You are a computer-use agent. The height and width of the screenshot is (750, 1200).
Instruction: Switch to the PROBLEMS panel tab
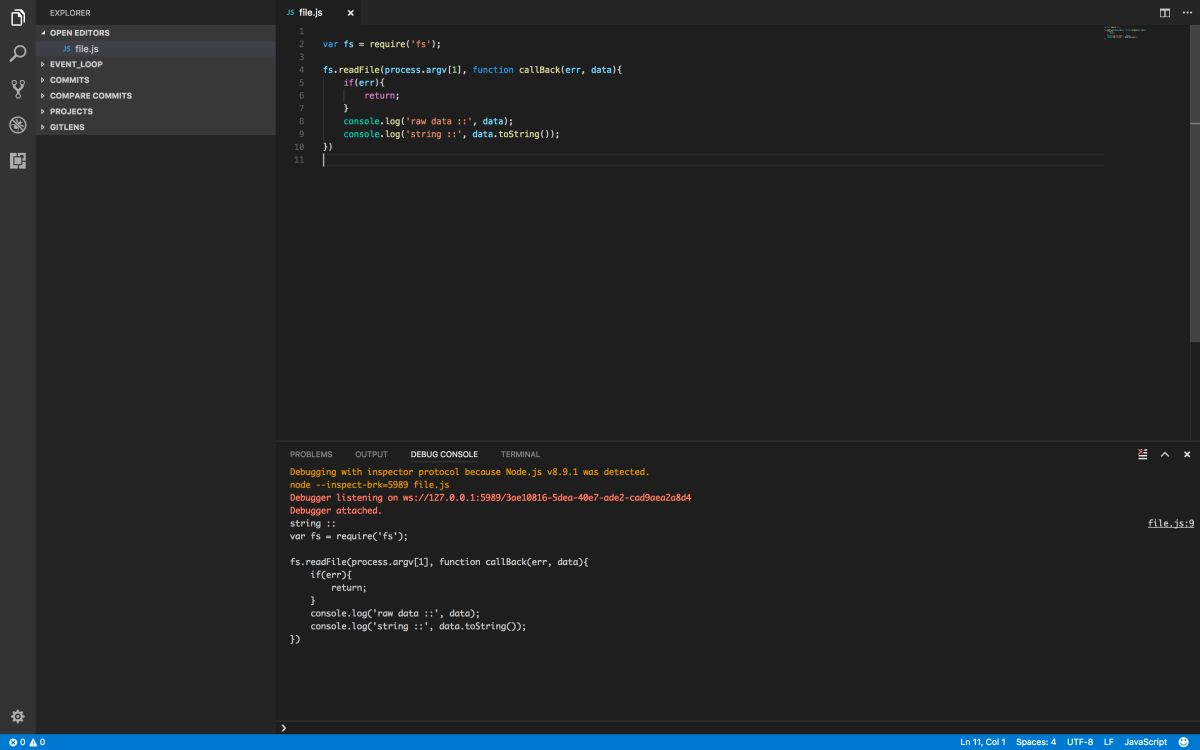coord(311,454)
